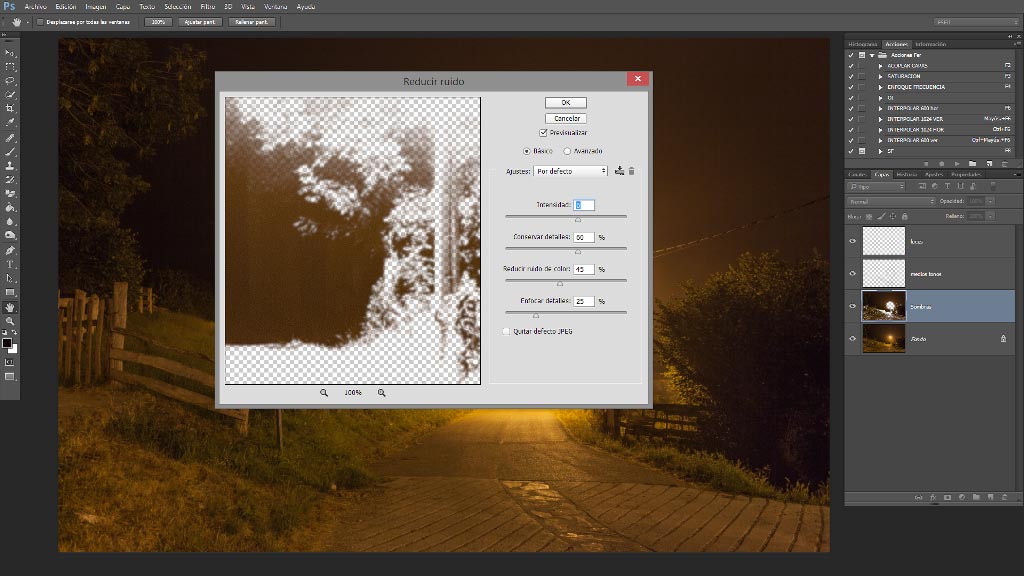Screen dimensions: 1024x576
Task: Open the Filtro menu
Action: tap(208, 7)
